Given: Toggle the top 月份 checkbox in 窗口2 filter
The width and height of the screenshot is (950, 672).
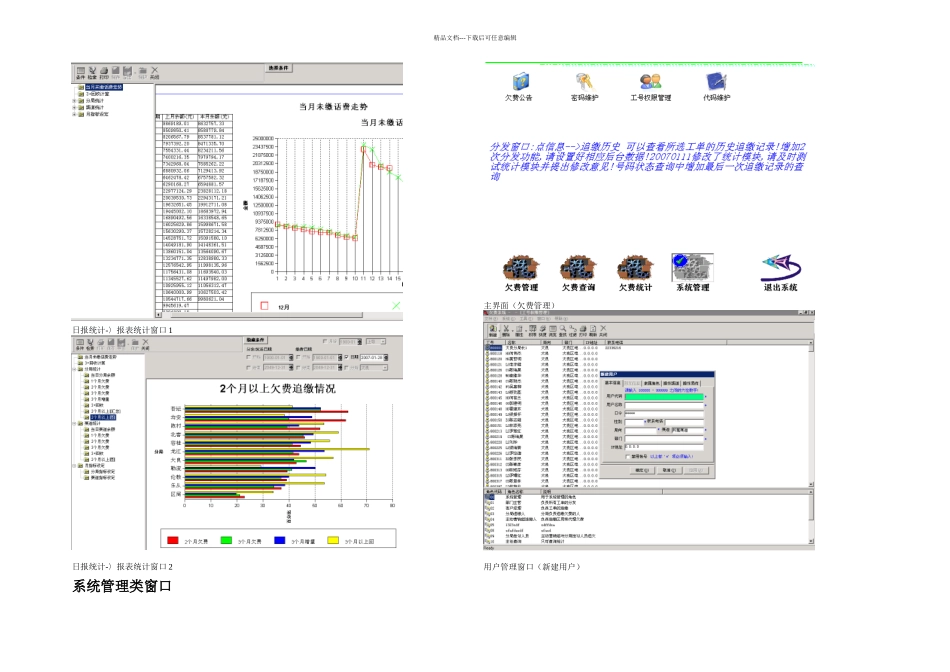Looking at the screenshot, I should coord(325,342).
